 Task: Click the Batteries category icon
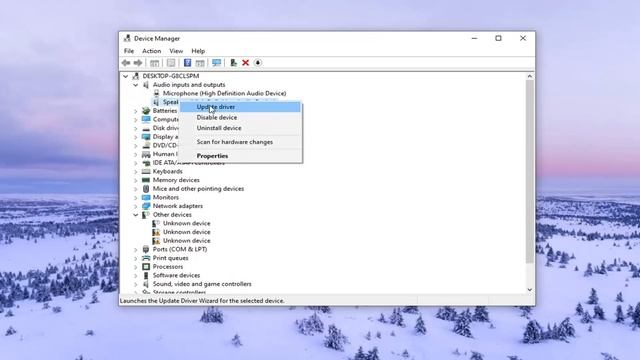(146, 111)
